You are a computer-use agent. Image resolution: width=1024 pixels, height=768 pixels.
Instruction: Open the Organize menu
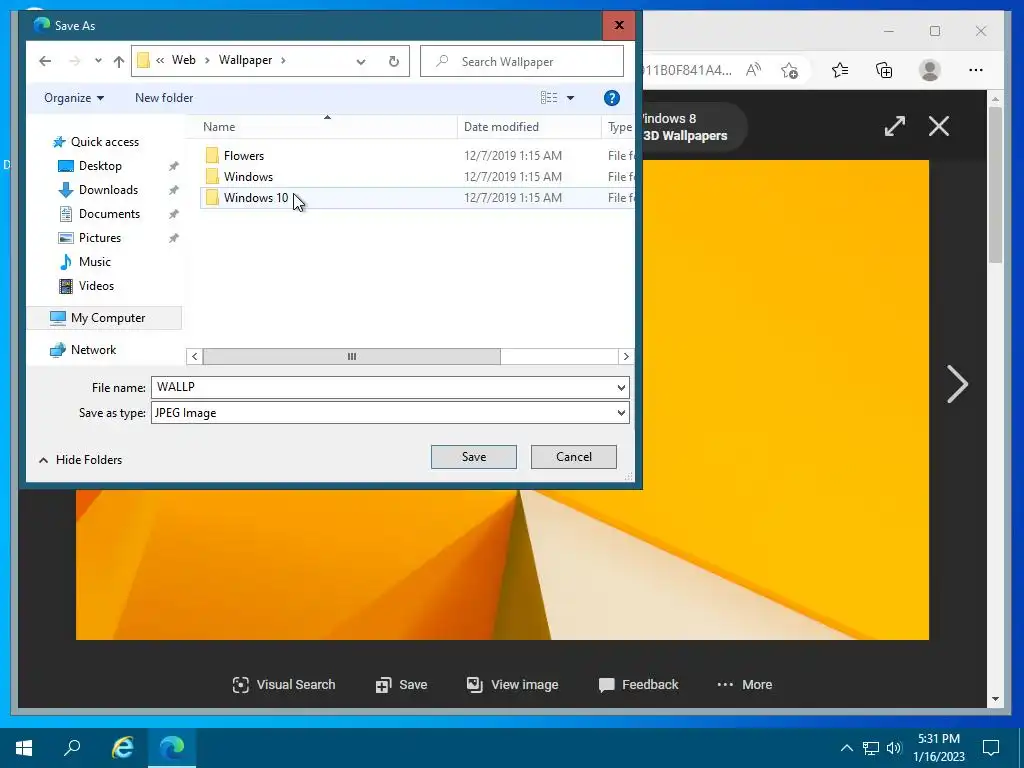click(74, 98)
